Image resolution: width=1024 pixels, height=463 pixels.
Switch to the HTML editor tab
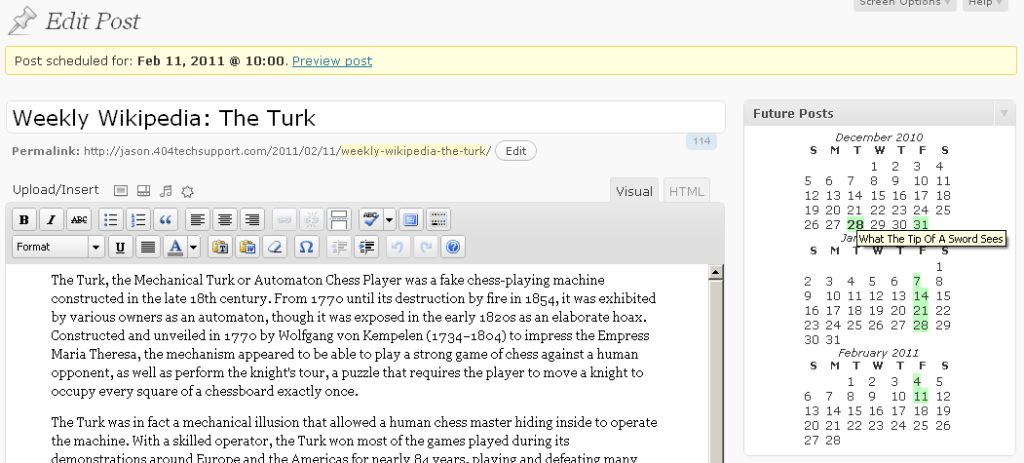point(686,191)
